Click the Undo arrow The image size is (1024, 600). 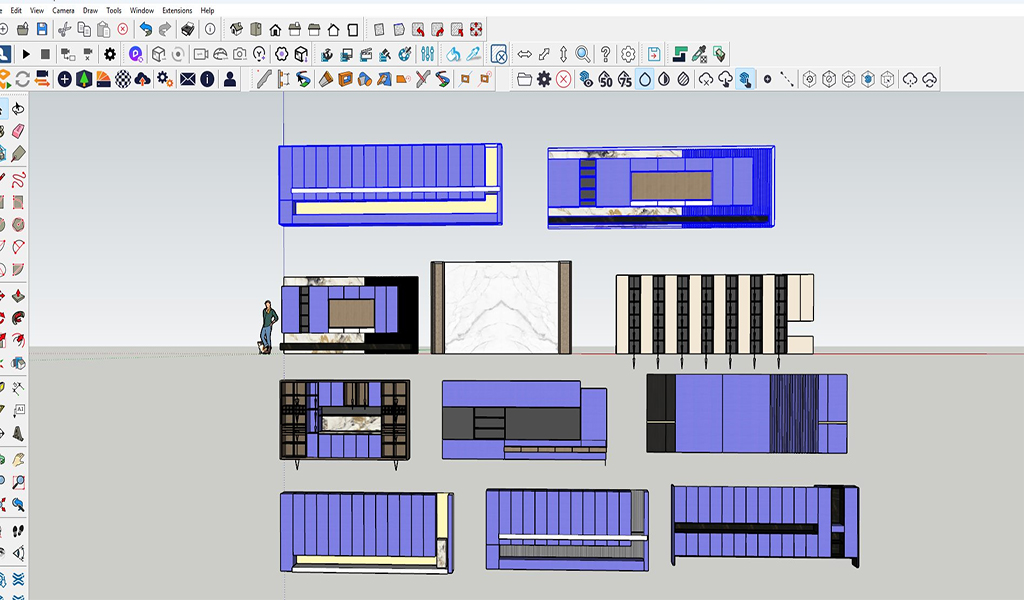pos(146,29)
